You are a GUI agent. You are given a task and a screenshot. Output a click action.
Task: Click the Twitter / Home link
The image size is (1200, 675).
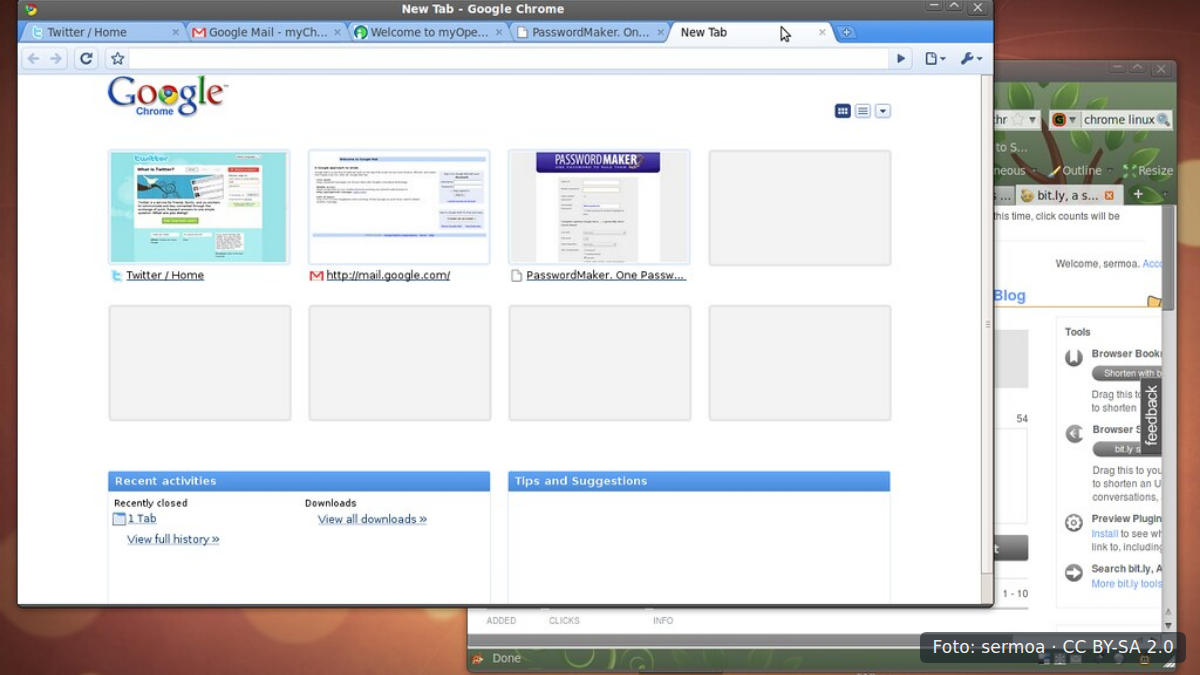click(165, 275)
